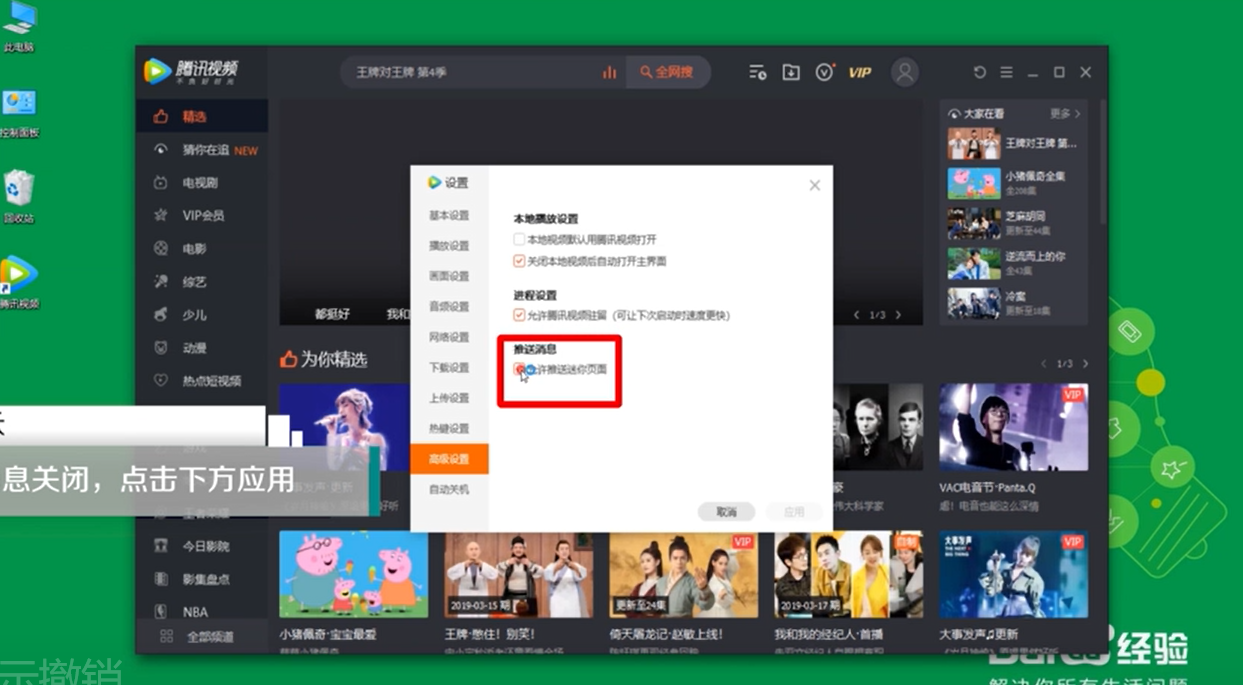Click the play history icon near search bar
Viewport: 1243px width, 685px height.
[756, 72]
